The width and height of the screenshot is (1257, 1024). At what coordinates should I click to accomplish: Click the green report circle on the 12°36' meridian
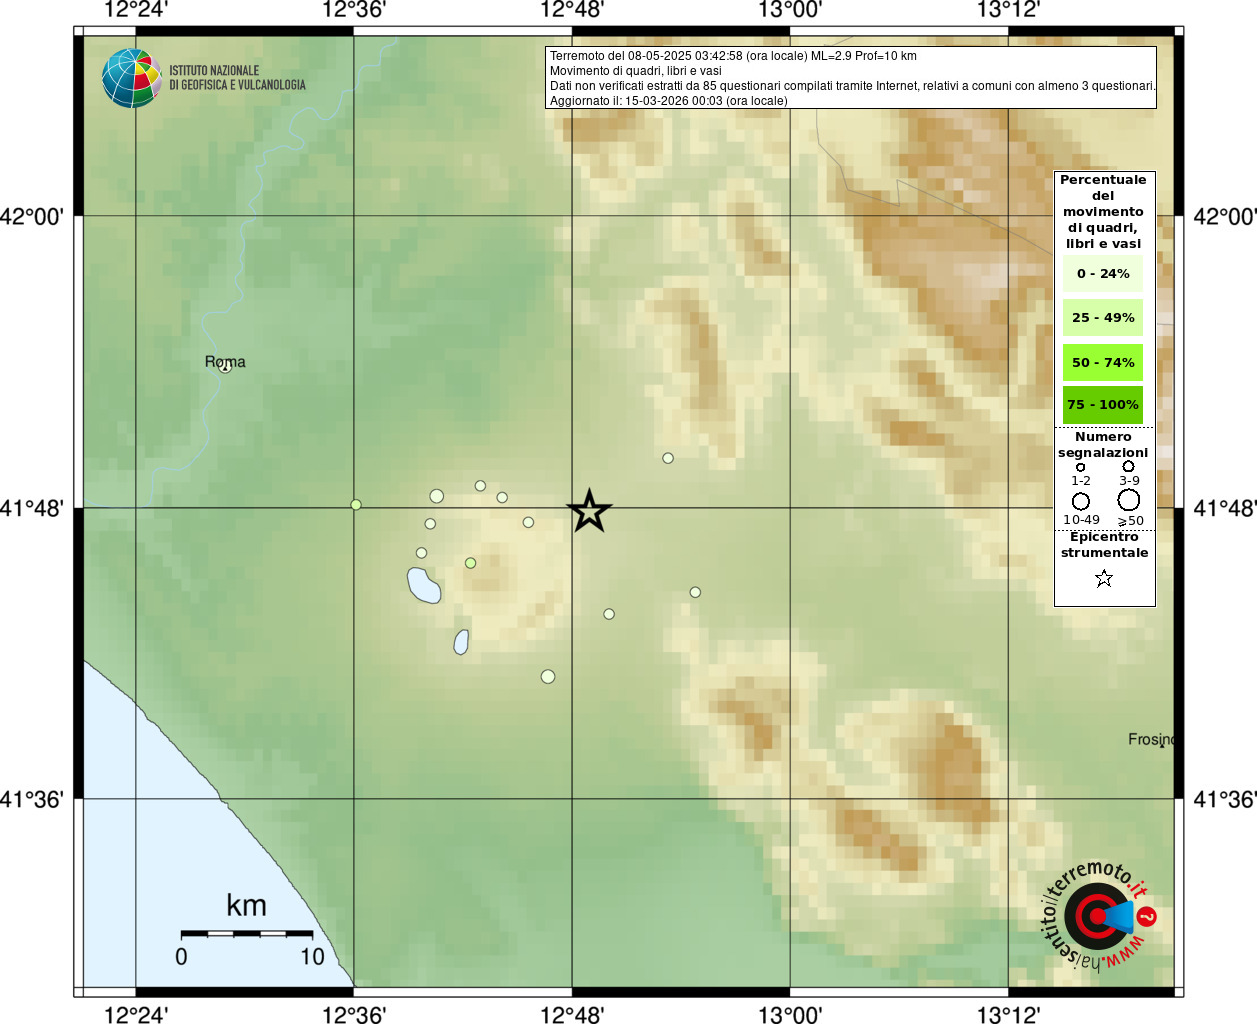356,504
